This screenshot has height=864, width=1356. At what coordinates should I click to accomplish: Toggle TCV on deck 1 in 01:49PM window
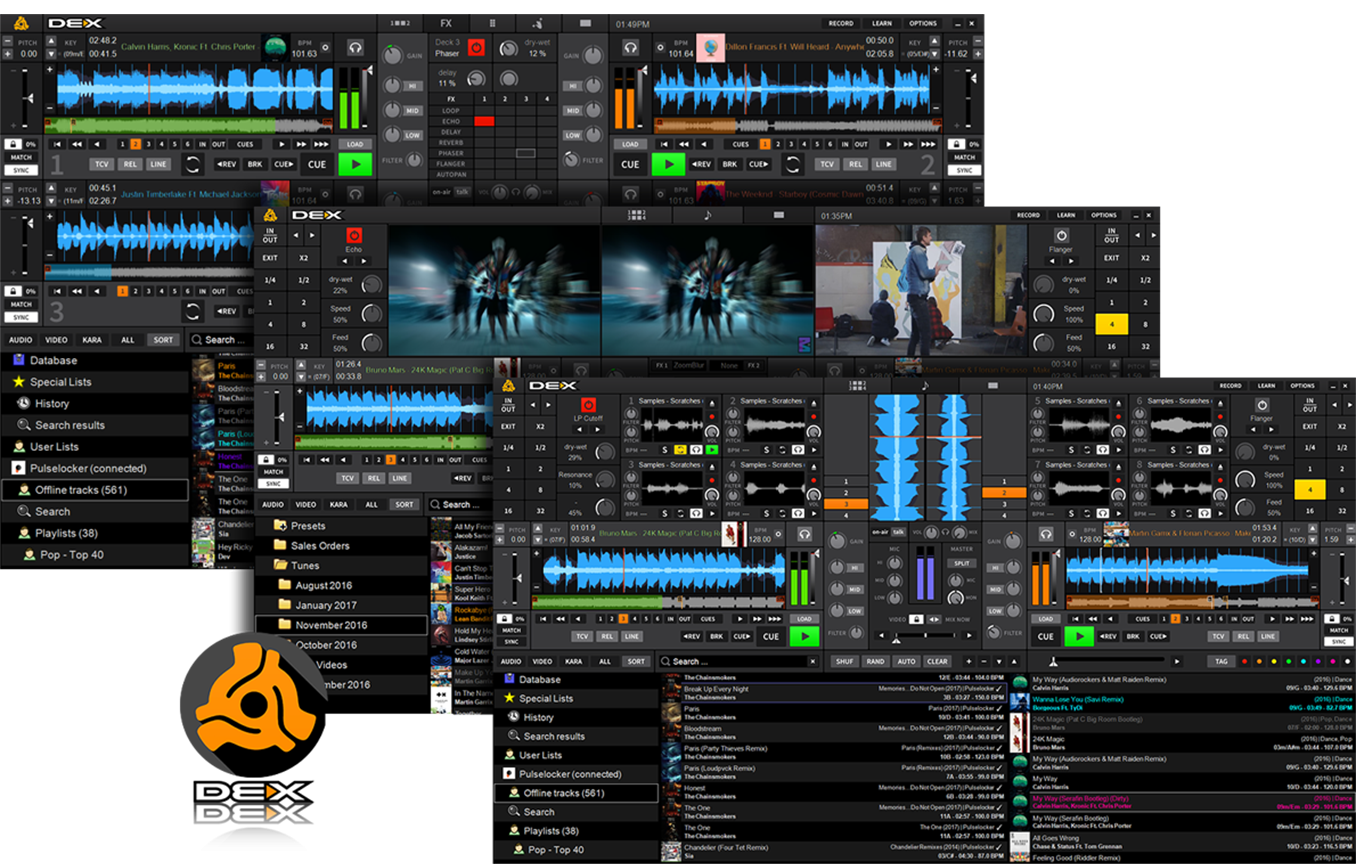tap(102, 164)
